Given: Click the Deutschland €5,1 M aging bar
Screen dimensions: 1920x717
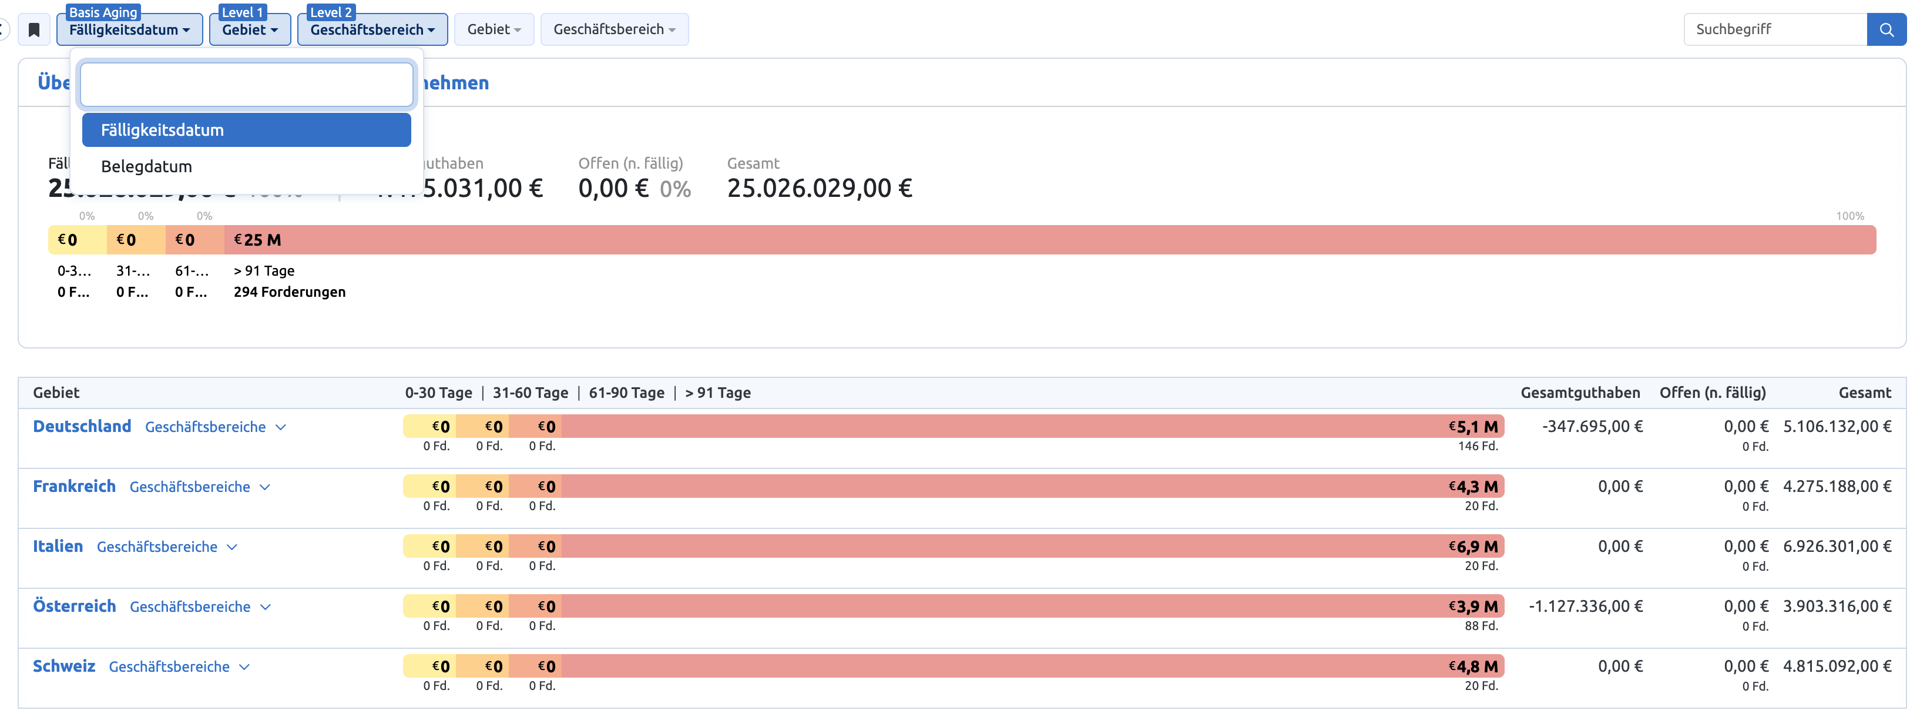Looking at the screenshot, I should pyautogui.click(x=1033, y=427).
